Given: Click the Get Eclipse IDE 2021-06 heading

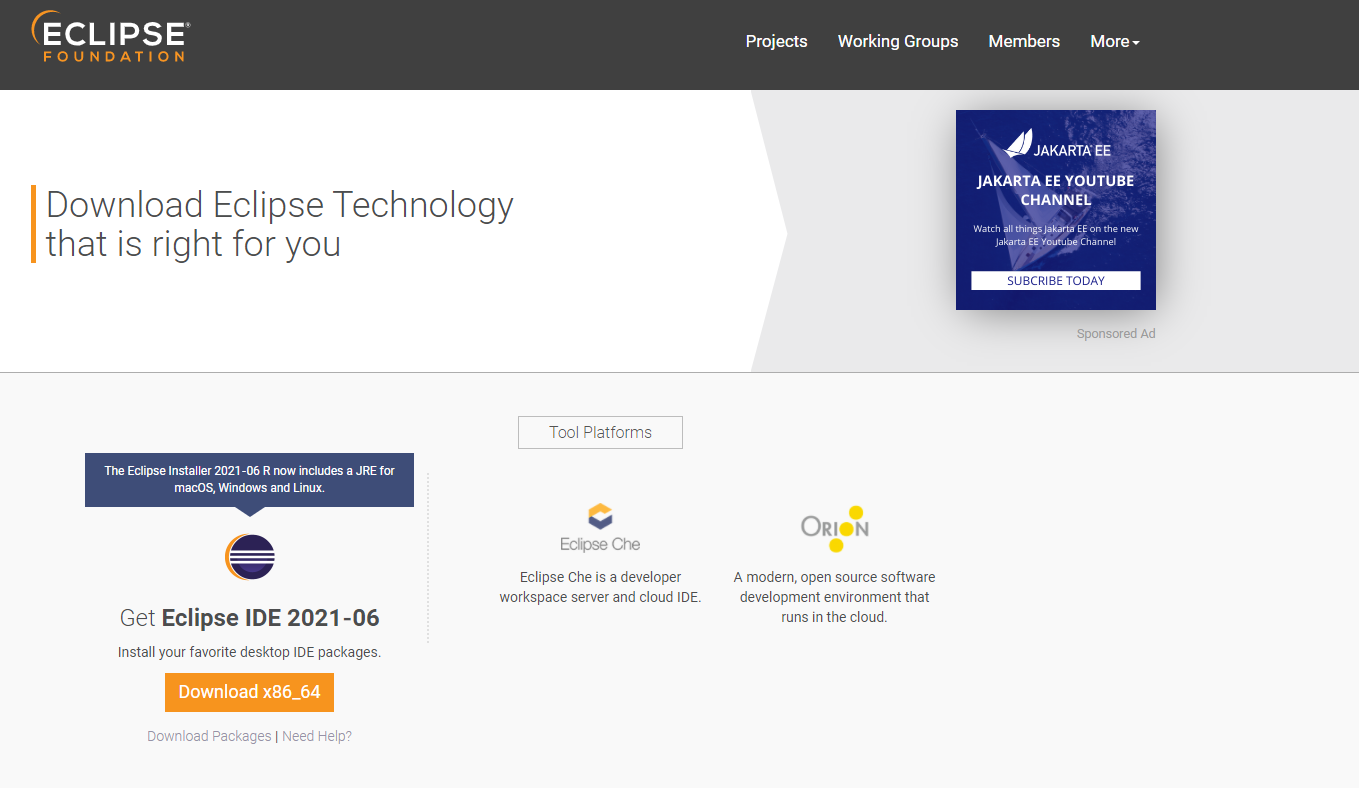Looking at the screenshot, I should [250, 617].
